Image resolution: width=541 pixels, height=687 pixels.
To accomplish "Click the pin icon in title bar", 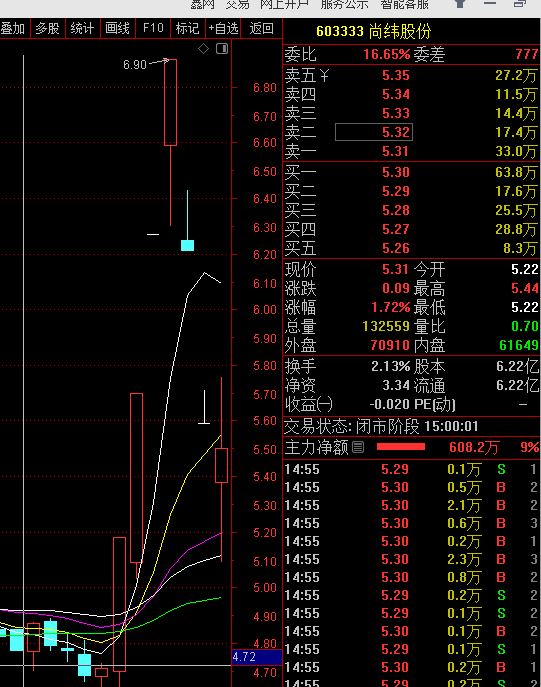I will point(460,4).
